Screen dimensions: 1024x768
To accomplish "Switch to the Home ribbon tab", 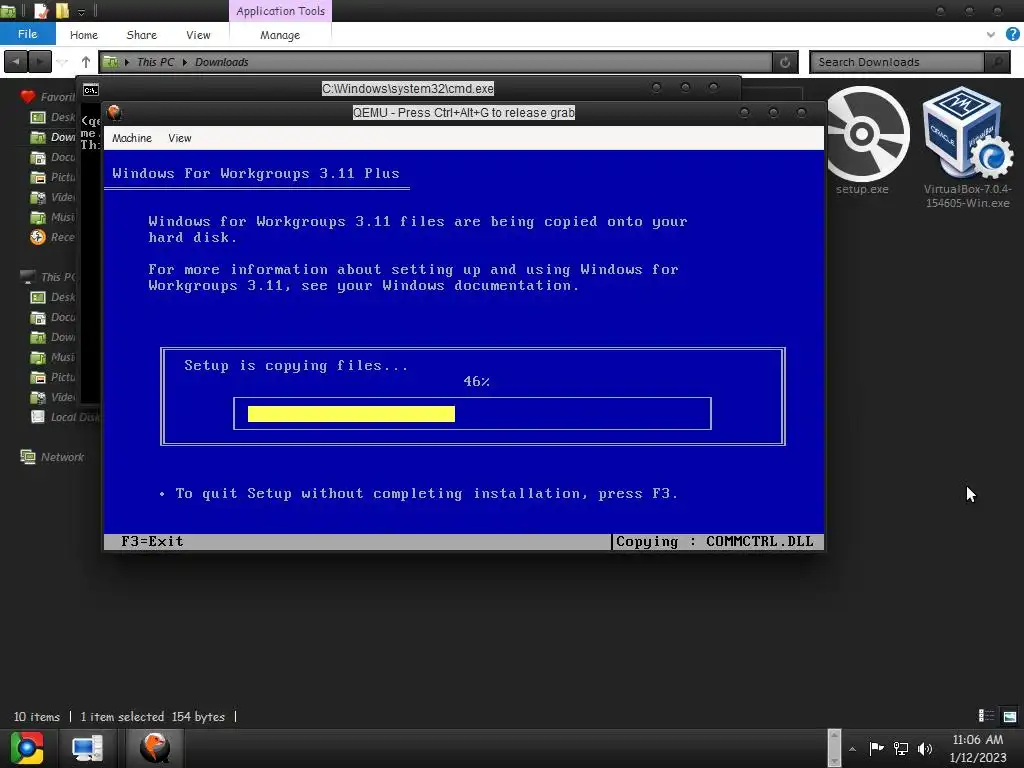I will (84, 35).
